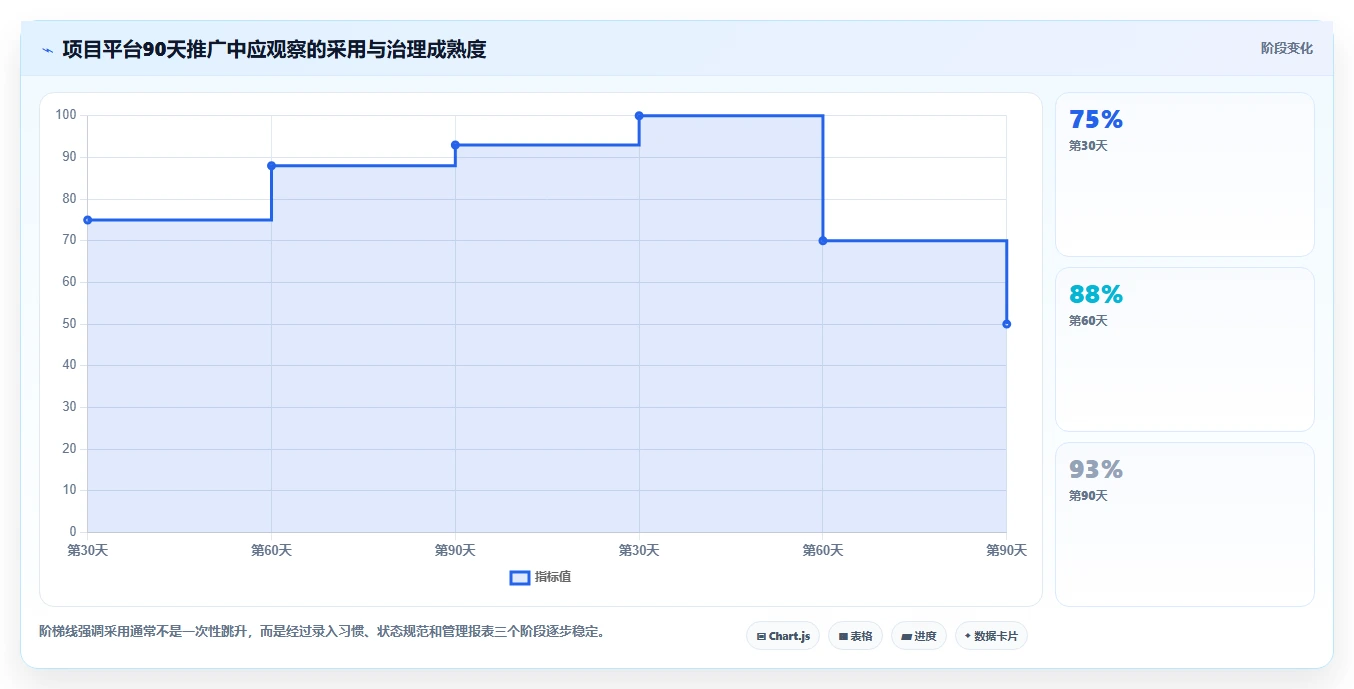Image resolution: width=1354 pixels, height=689 pixels.
Task: Click the lightning bolt icon beside the title
Action: coord(47,50)
